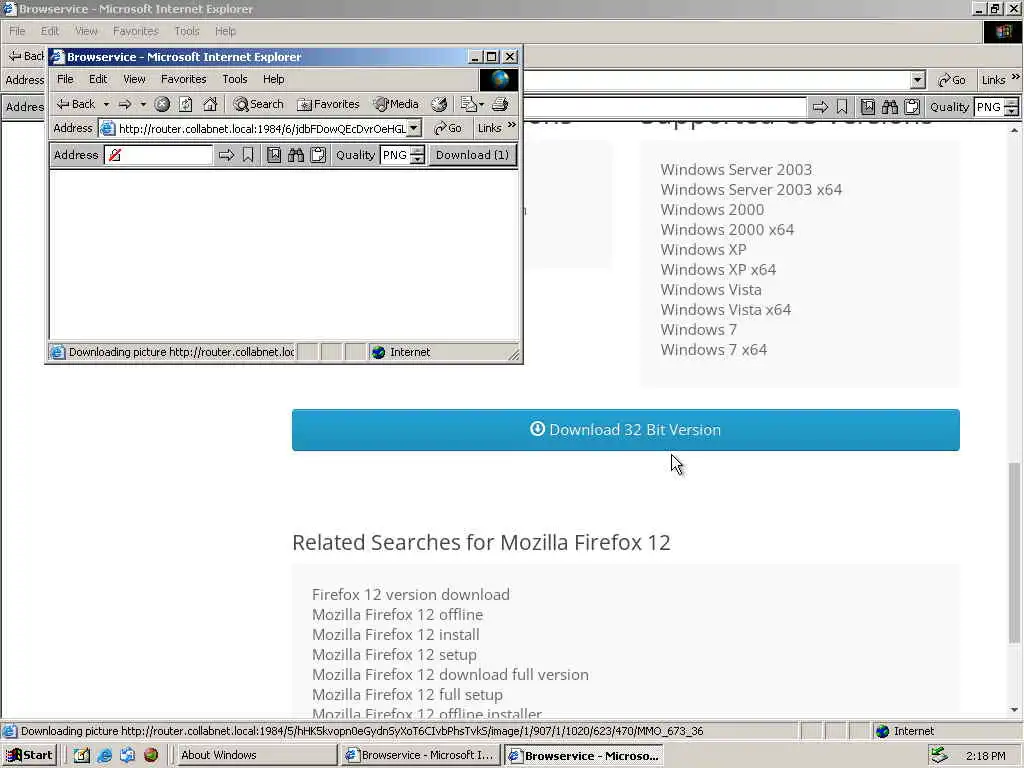The image size is (1024, 768).
Task: Click the Refresh icon in front window toolbar
Action: point(185,104)
